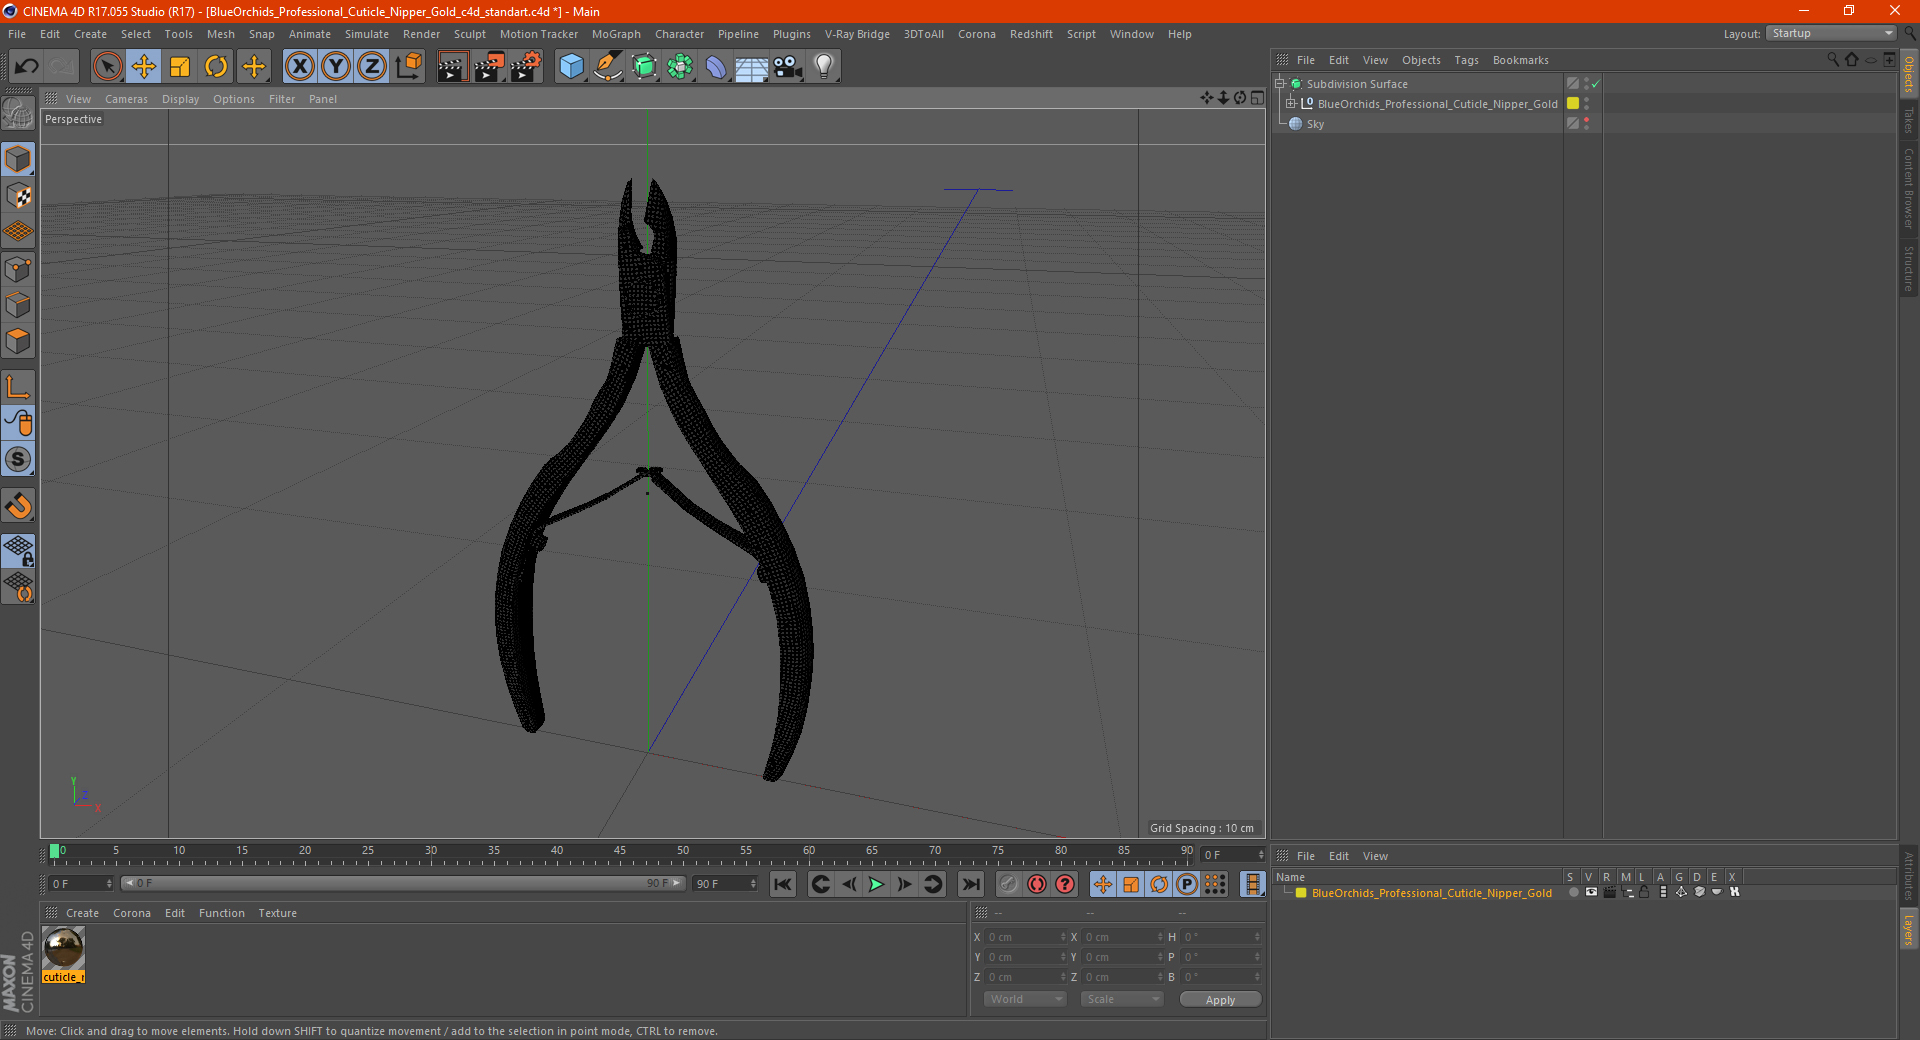The width and height of the screenshot is (1920, 1040).
Task: Open the World coordinate dropdown
Action: (x=1025, y=999)
